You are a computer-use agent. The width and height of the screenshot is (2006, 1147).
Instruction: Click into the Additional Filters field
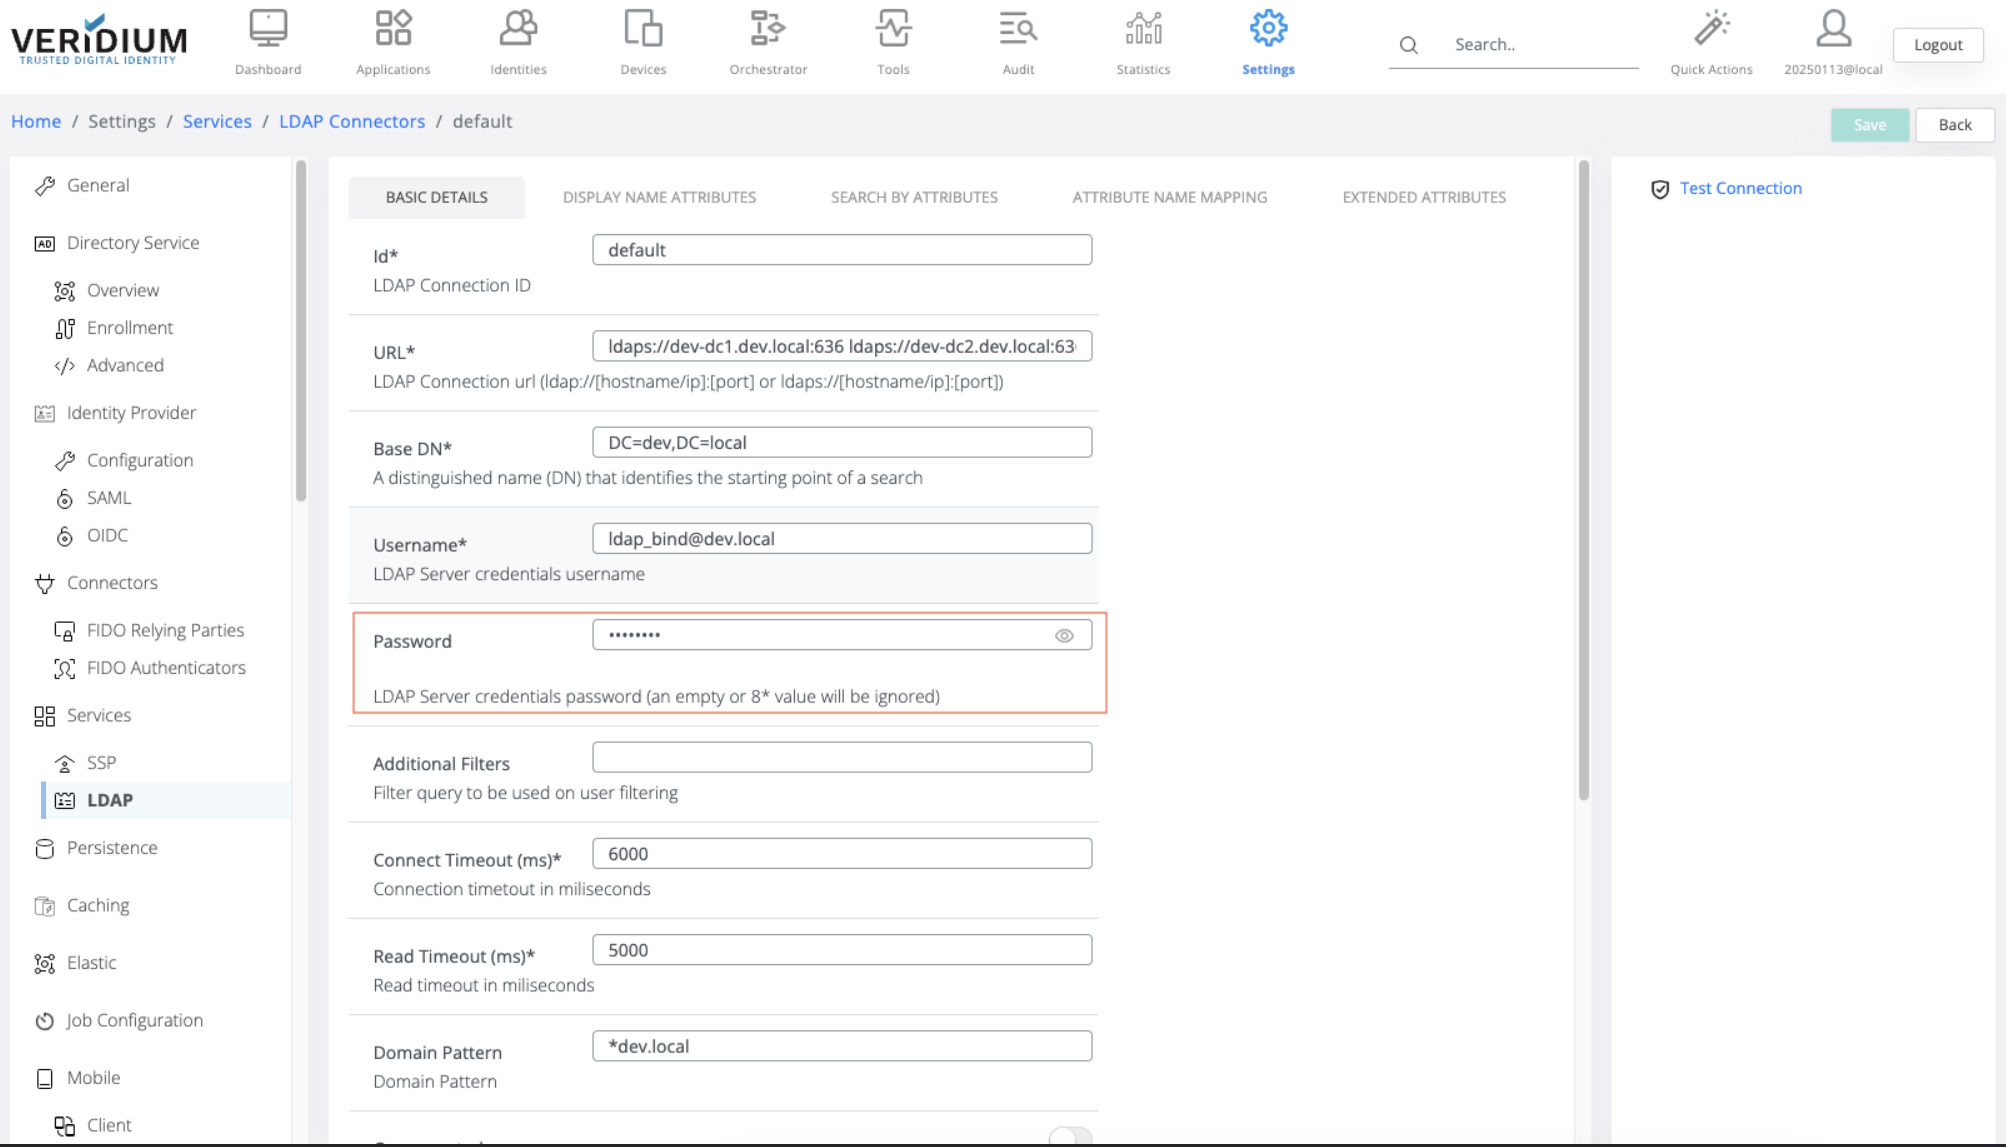[841, 757]
